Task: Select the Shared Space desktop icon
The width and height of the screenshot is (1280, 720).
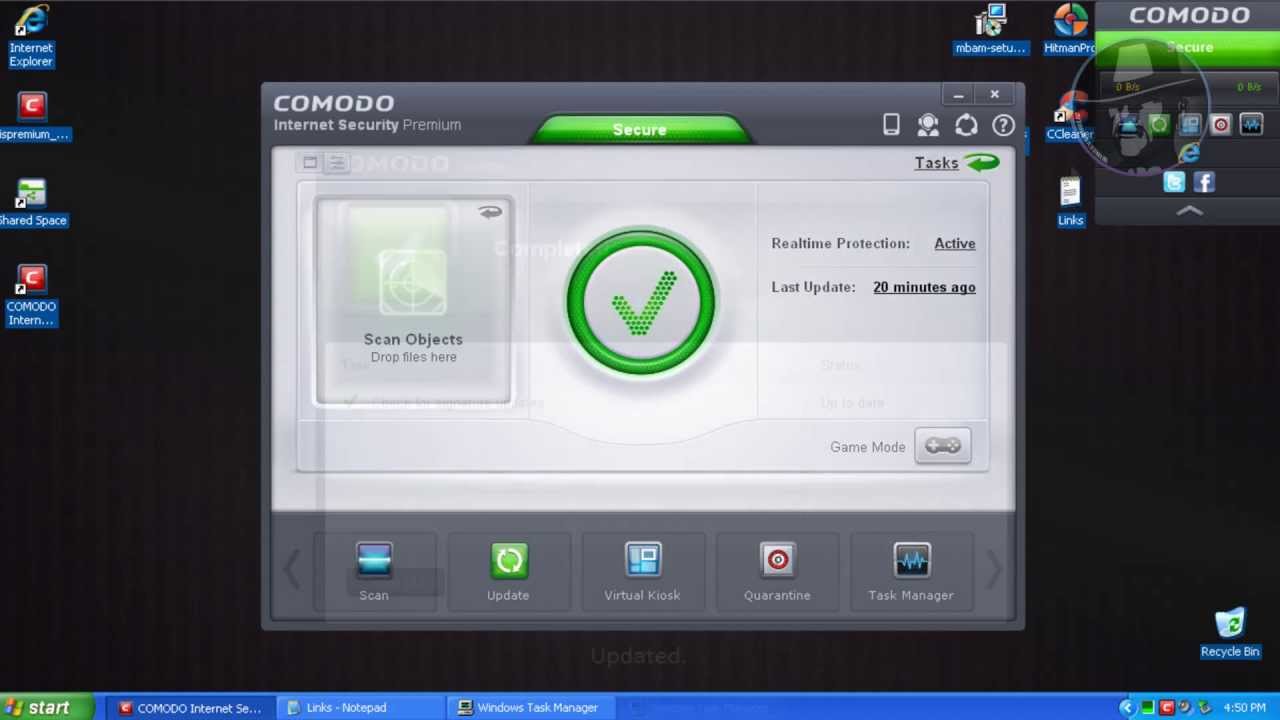Action: (x=32, y=203)
